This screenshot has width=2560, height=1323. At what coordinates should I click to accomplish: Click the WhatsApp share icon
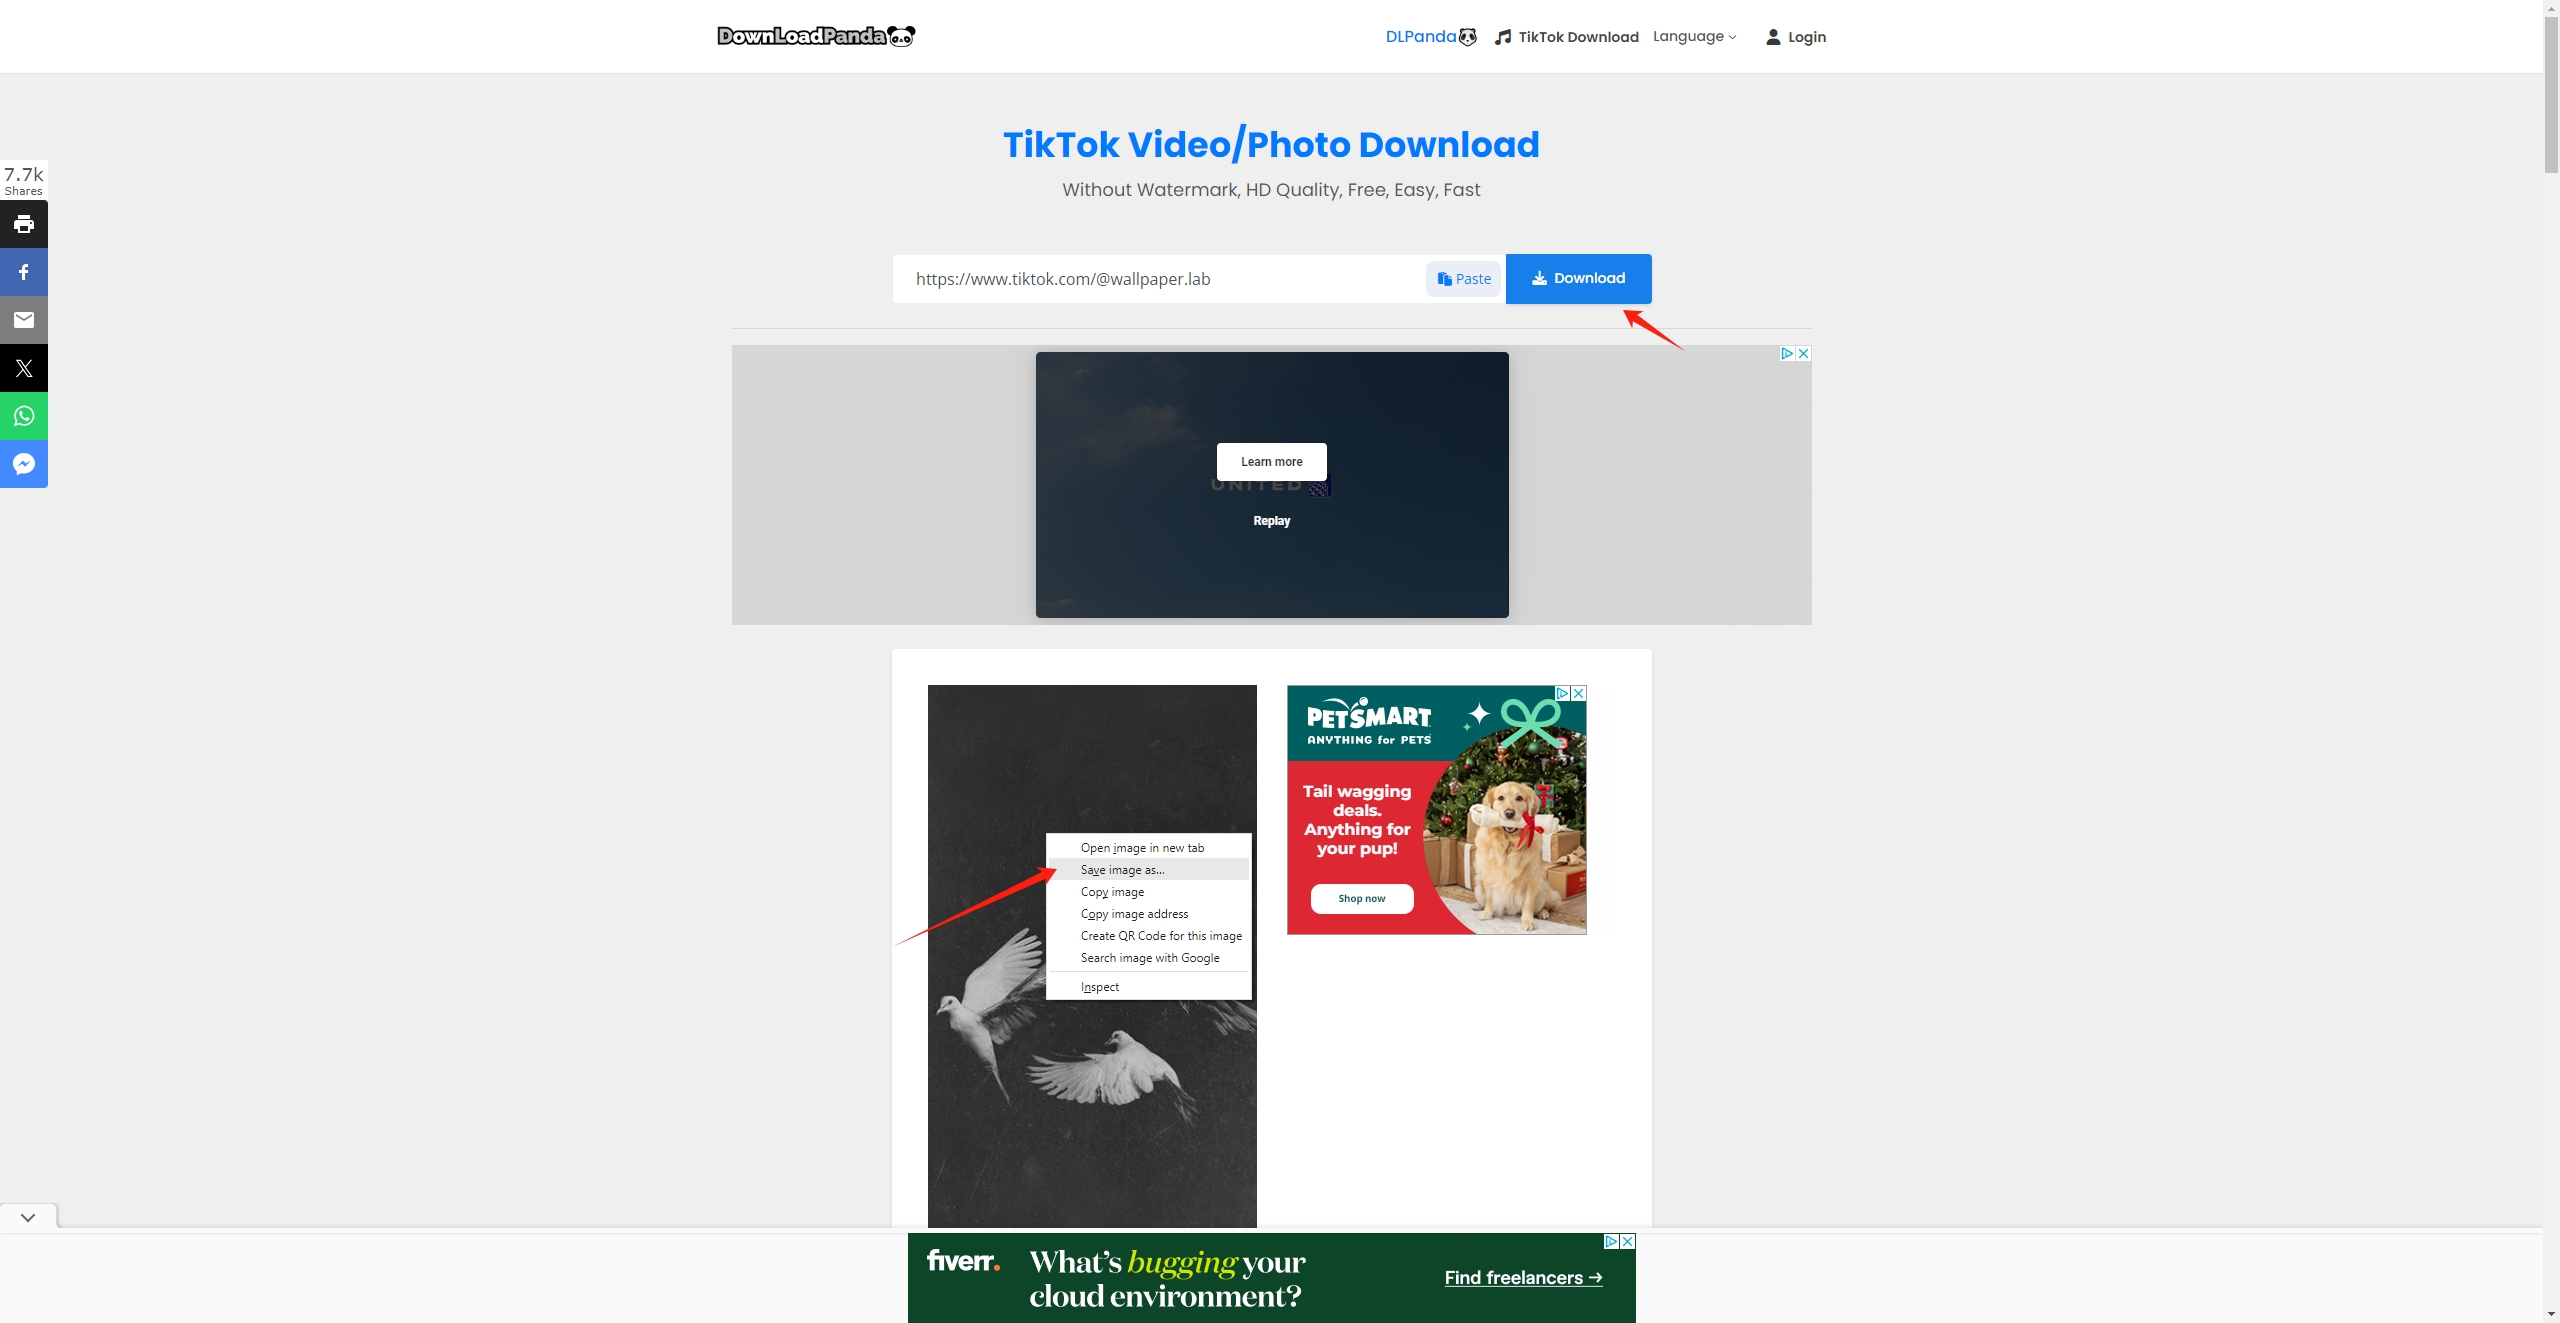coord(24,415)
